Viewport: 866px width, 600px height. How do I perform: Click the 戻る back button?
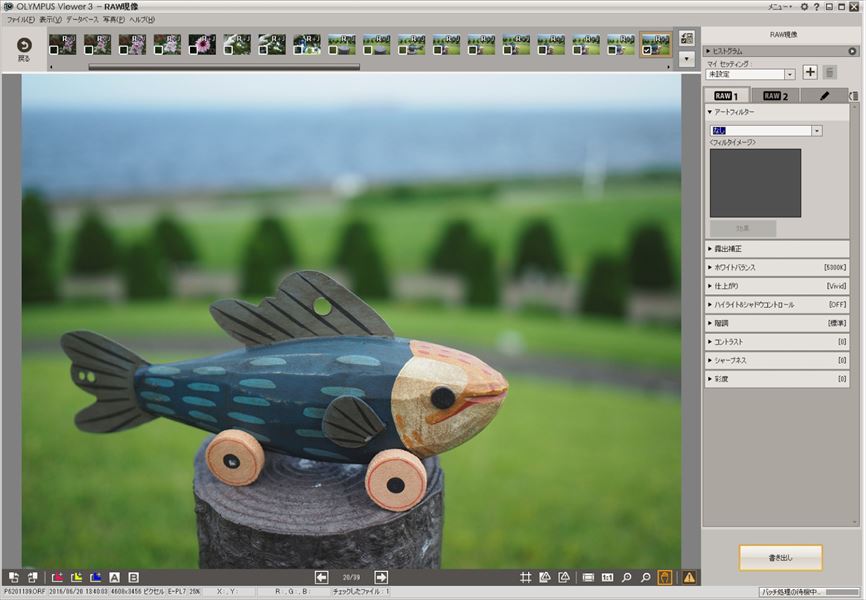pyautogui.click(x=24, y=49)
